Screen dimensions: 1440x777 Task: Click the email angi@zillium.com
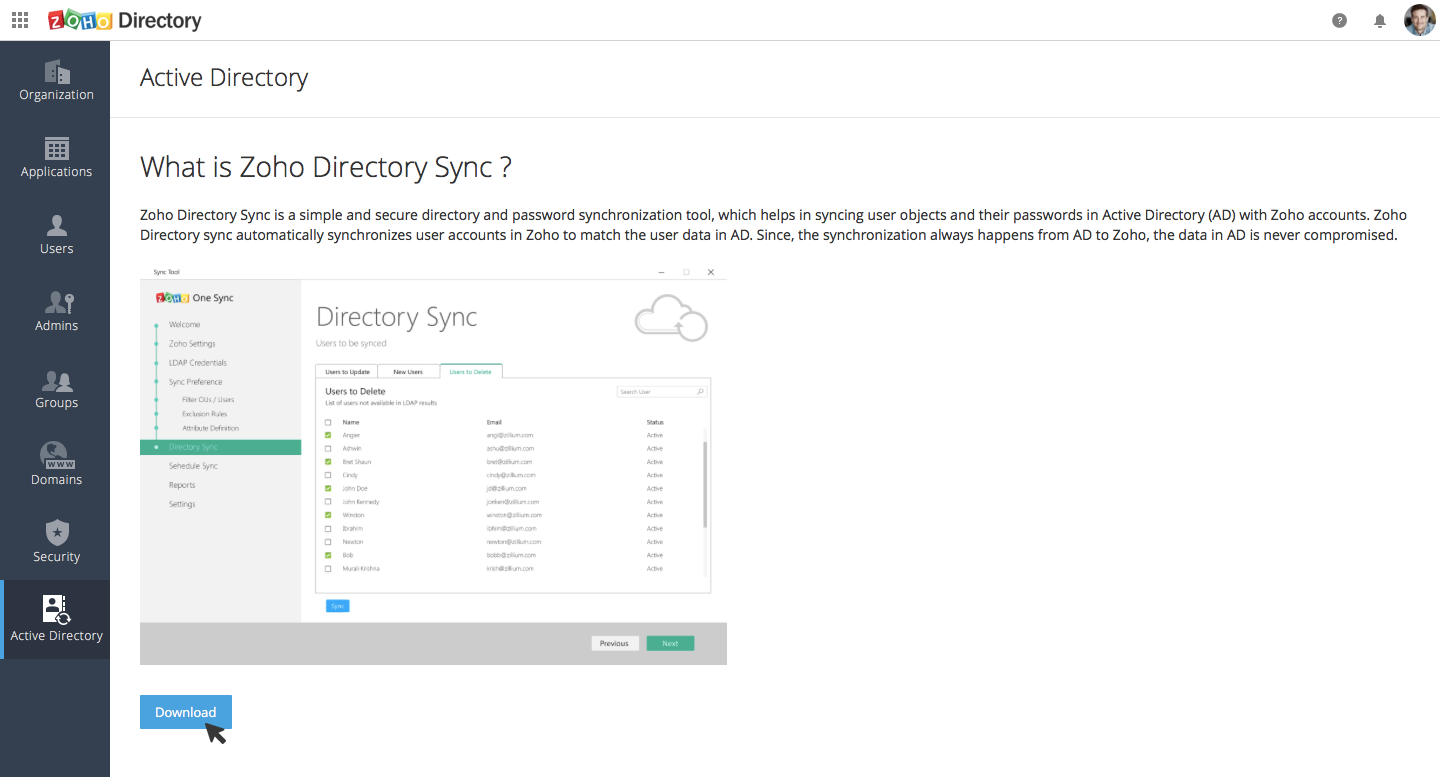(510, 435)
